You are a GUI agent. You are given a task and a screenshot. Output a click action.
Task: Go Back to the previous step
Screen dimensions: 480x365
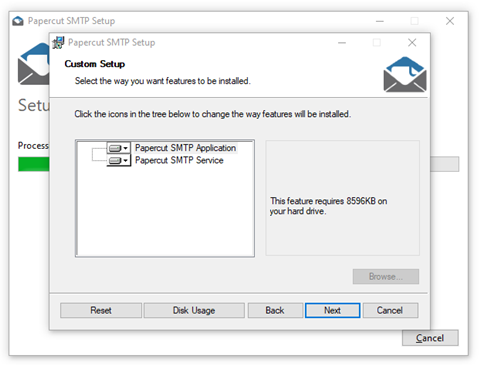tap(275, 310)
